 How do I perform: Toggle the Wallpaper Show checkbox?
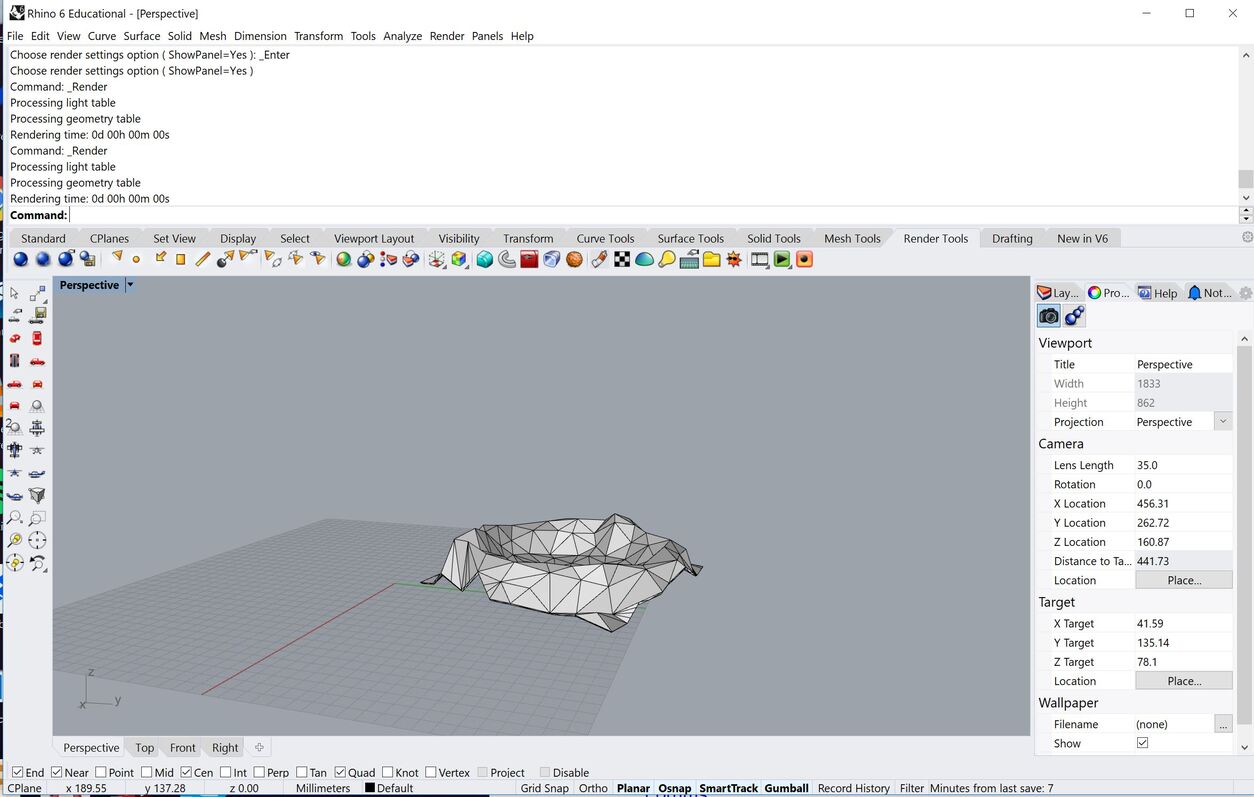pyautogui.click(x=1142, y=743)
